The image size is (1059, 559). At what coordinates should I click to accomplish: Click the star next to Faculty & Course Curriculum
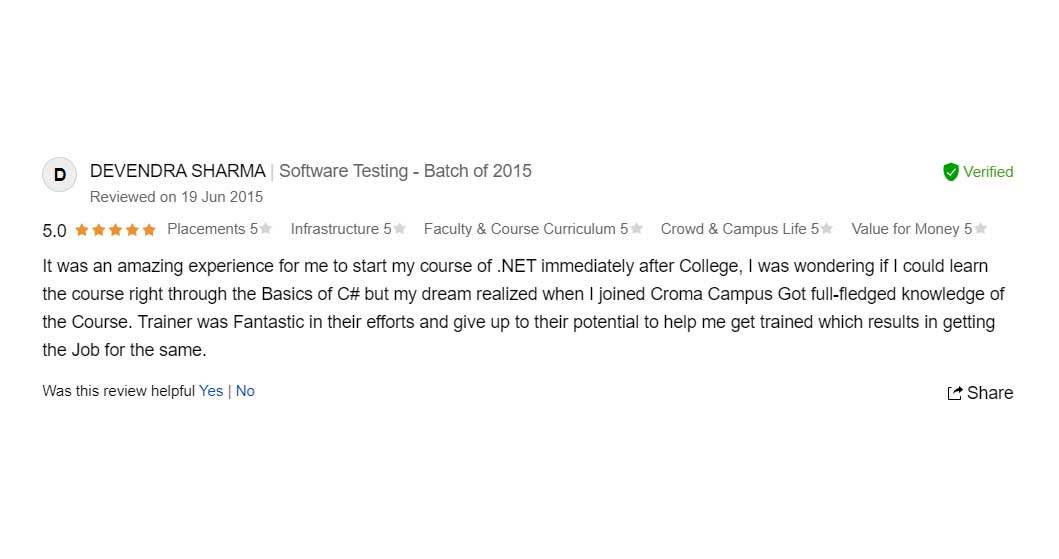pyautogui.click(x=637, y=229)
